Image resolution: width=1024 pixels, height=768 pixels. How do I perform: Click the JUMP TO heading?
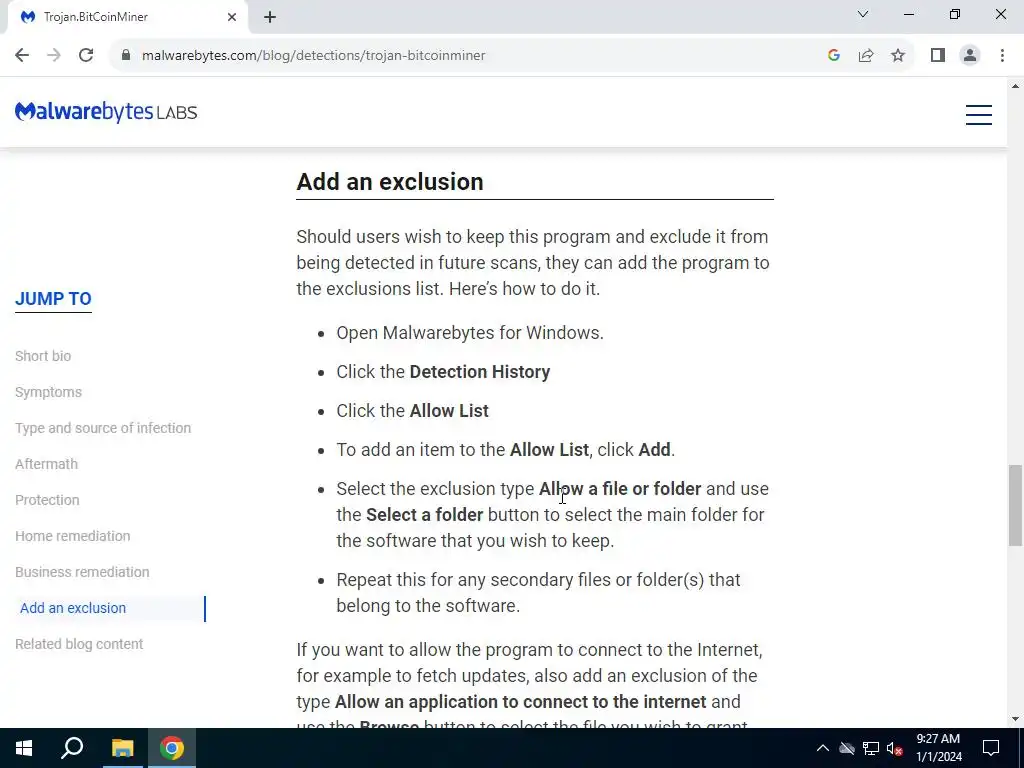[x=53, y=299]
